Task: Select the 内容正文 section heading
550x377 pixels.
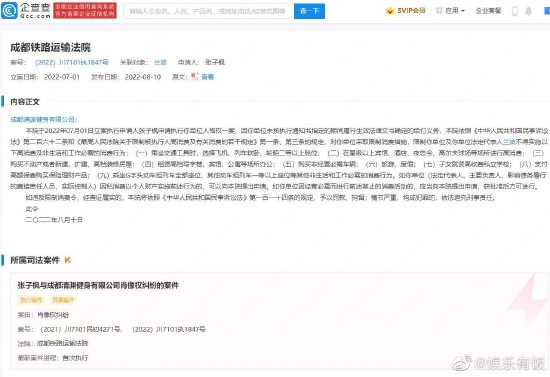Action: [25, 102]
